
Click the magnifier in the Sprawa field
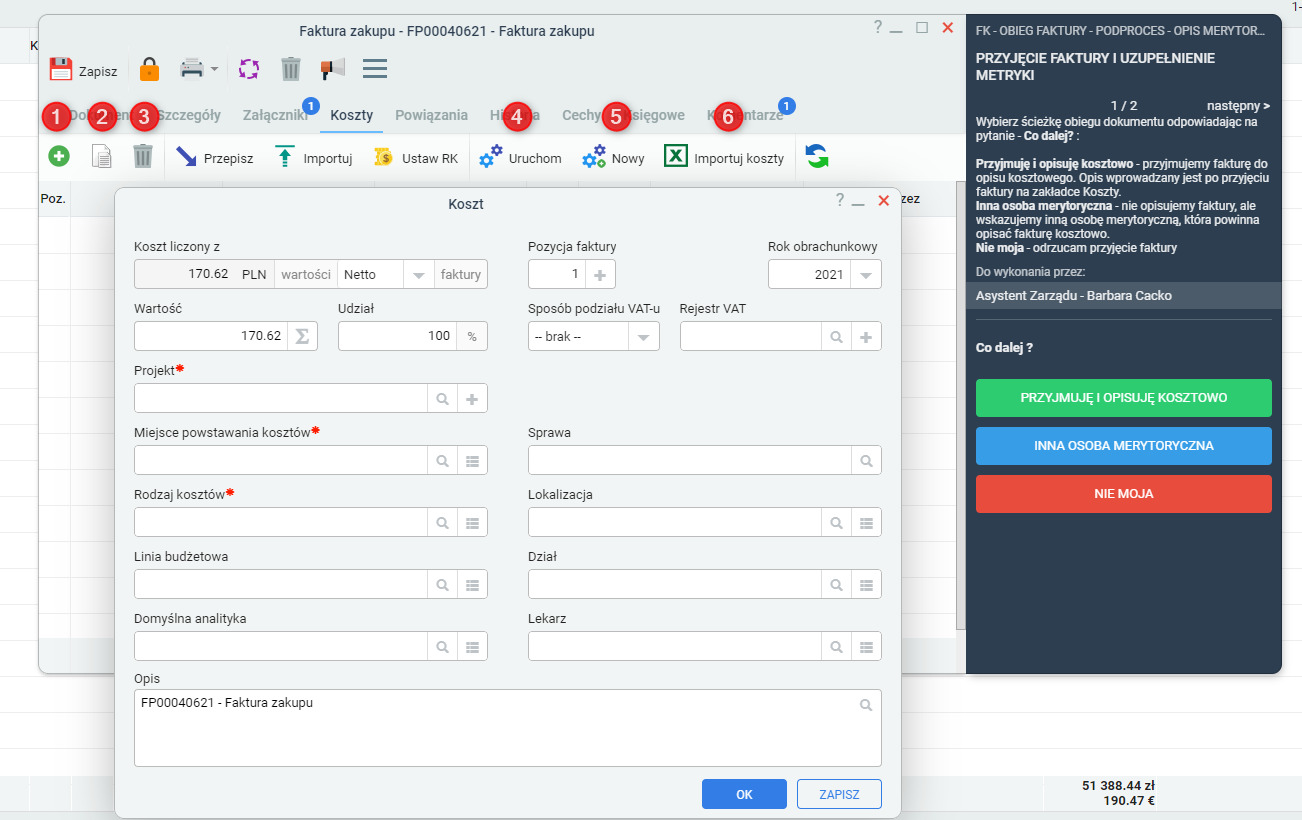(866, 461)
